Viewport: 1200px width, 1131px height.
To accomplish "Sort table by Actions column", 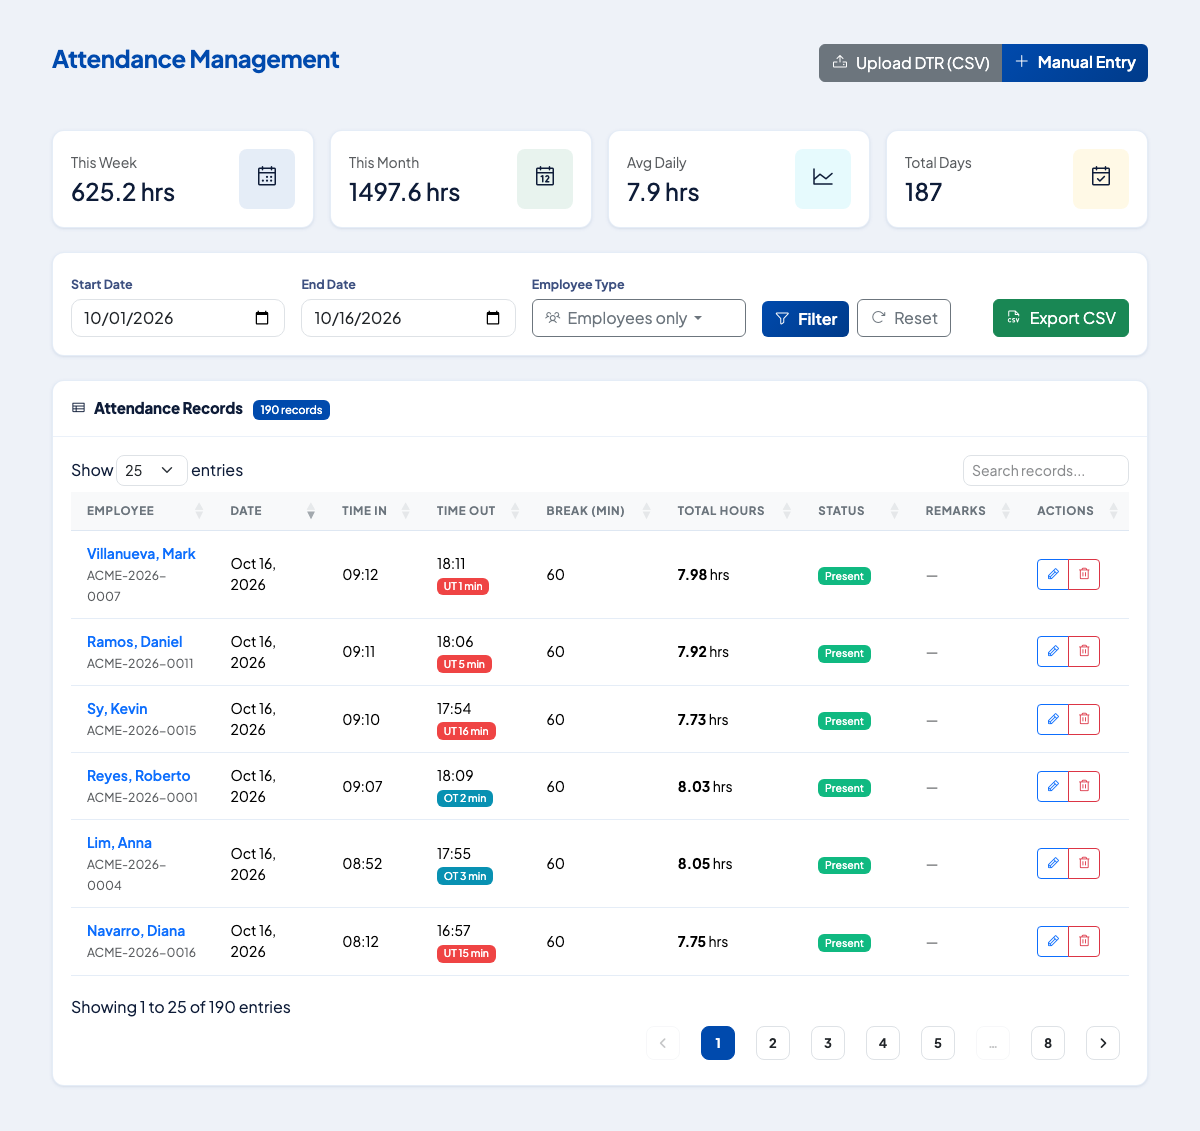I will (1075, 511).
